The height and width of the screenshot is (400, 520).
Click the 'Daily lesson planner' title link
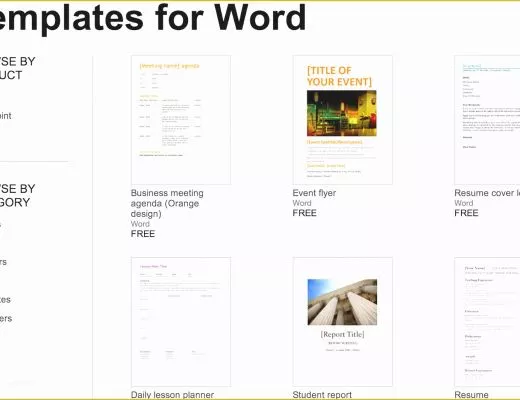(x=172, y=395)
